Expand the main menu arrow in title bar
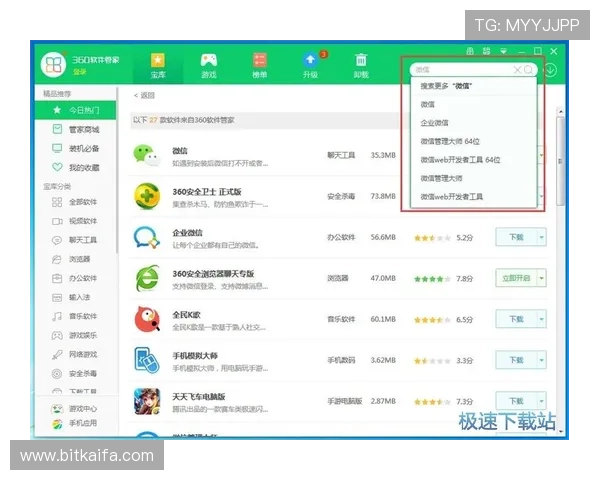Screen dimensions: 600x480 click(503, 51)
